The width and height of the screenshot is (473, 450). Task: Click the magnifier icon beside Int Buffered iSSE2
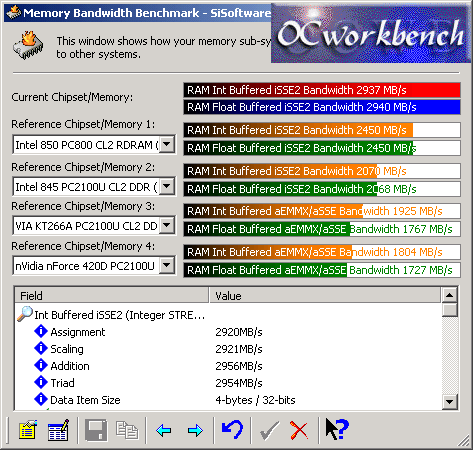point(25,314)
